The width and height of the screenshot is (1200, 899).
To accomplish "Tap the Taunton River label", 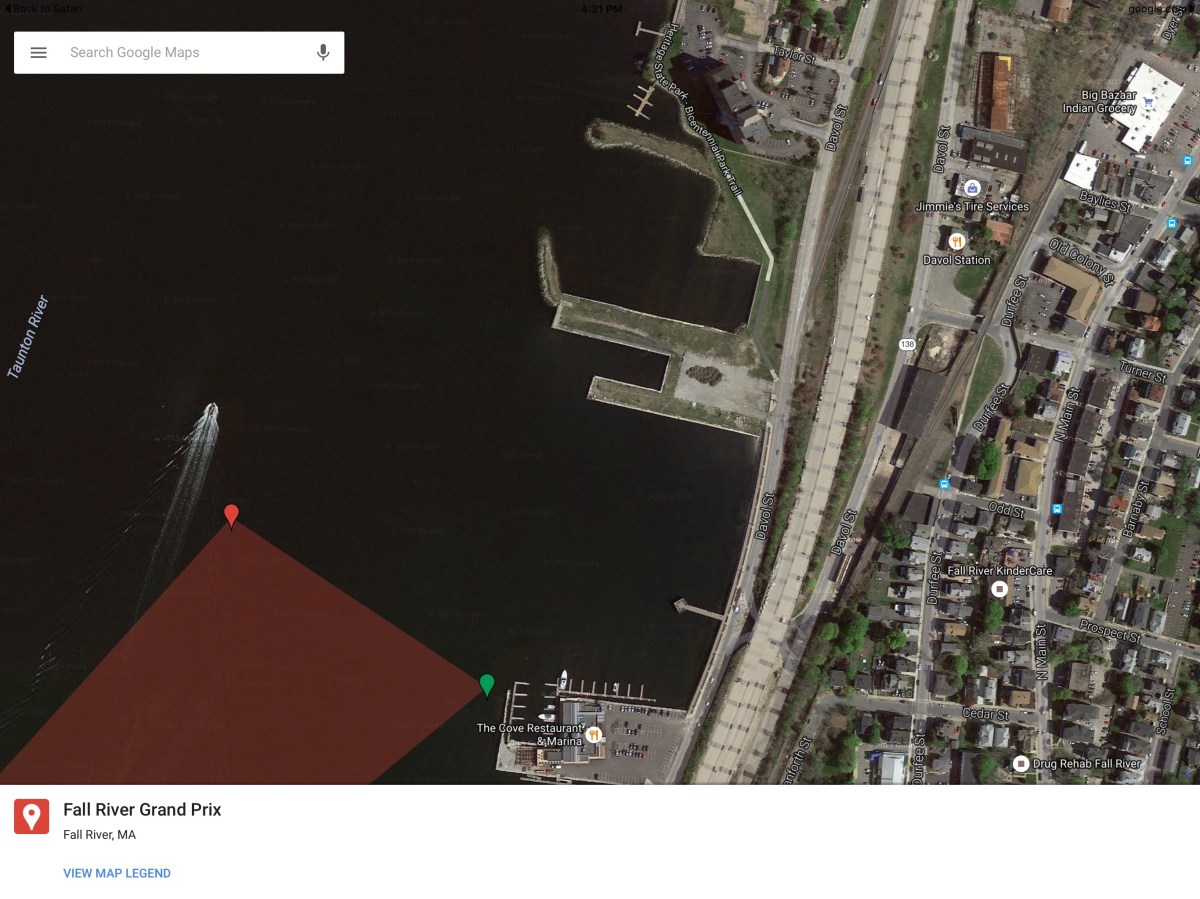I will 28,337.
